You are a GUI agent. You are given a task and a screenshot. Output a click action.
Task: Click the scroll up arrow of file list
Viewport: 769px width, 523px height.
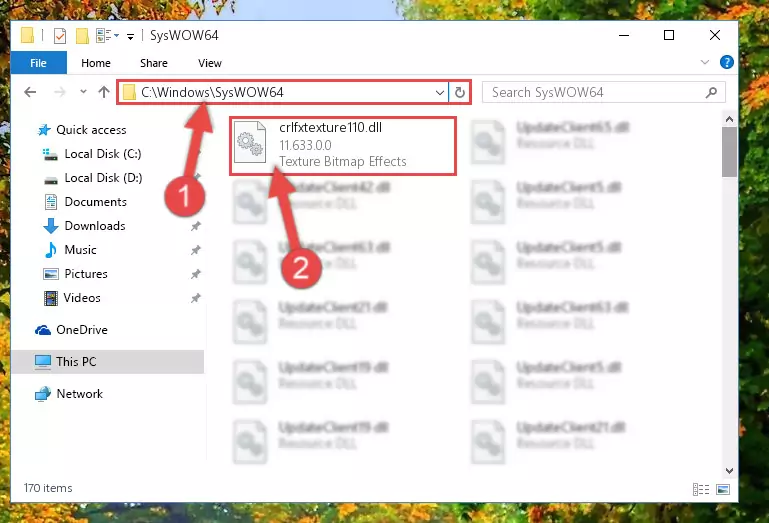pos(729,119)
